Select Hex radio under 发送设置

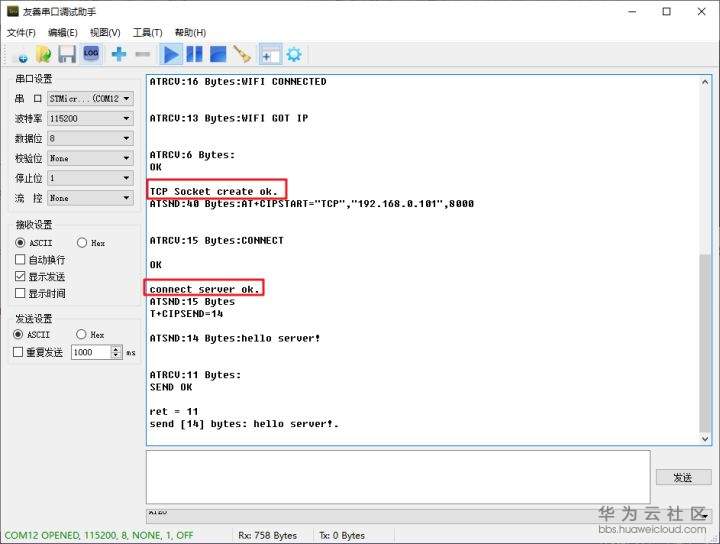coord(81,334)
